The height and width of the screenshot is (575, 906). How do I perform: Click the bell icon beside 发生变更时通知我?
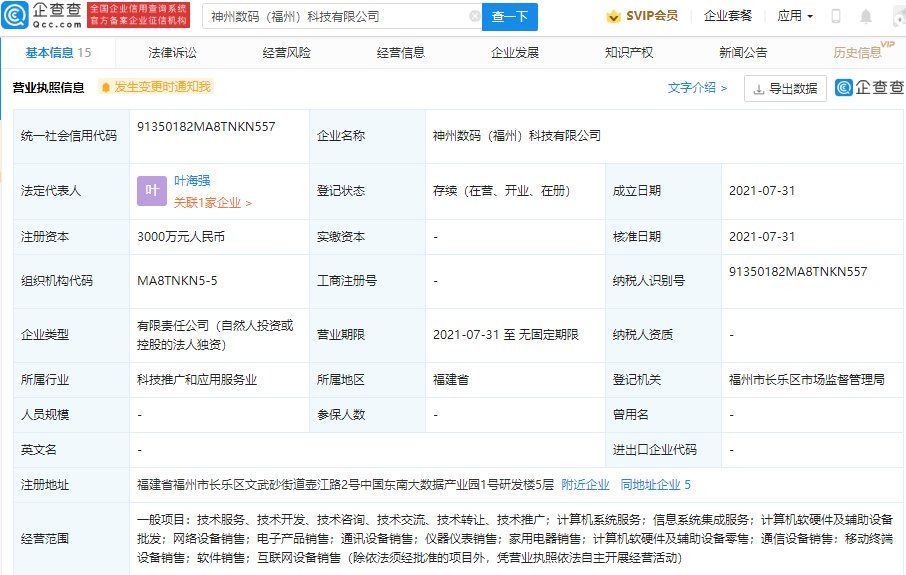tap(106, 87)
